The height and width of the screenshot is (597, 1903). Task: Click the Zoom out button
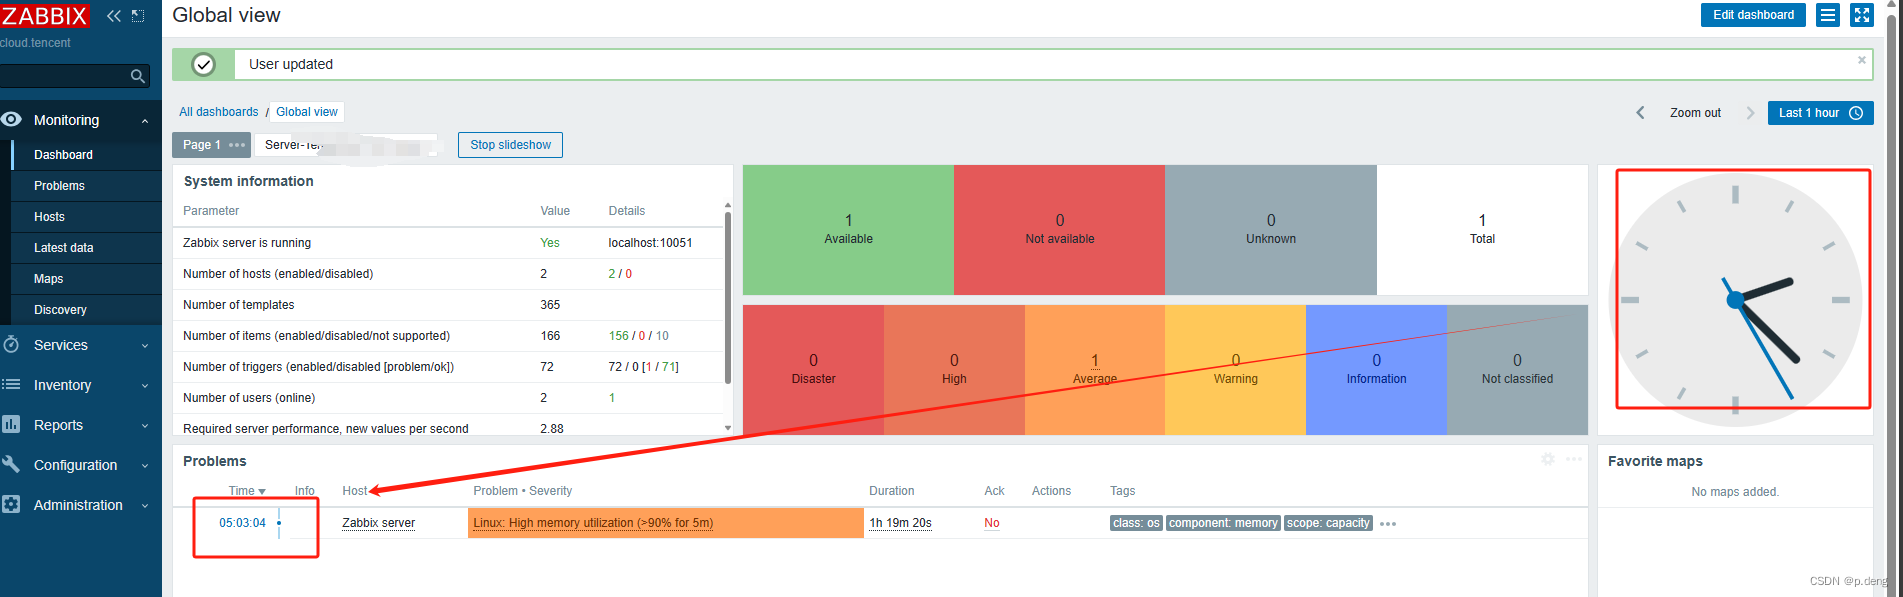coord(1695,113)
